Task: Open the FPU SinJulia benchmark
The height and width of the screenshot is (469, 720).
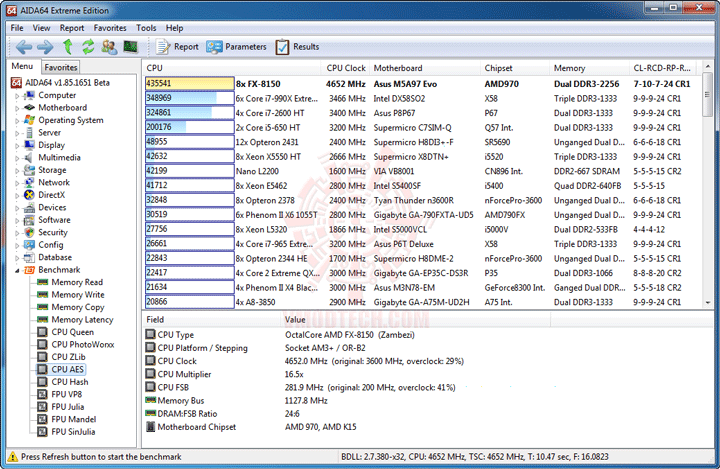Action: pyautogui.click(x=73, y=431)
